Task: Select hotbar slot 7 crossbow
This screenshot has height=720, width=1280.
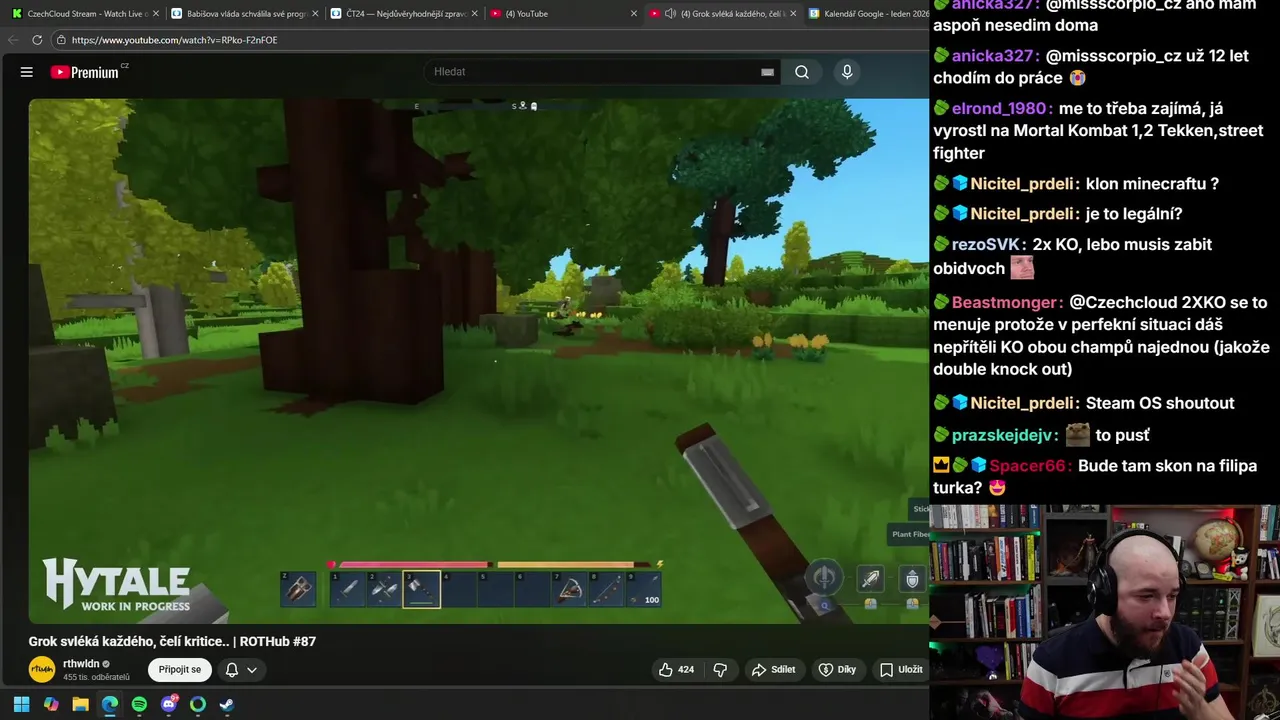Action: point(570,590)
